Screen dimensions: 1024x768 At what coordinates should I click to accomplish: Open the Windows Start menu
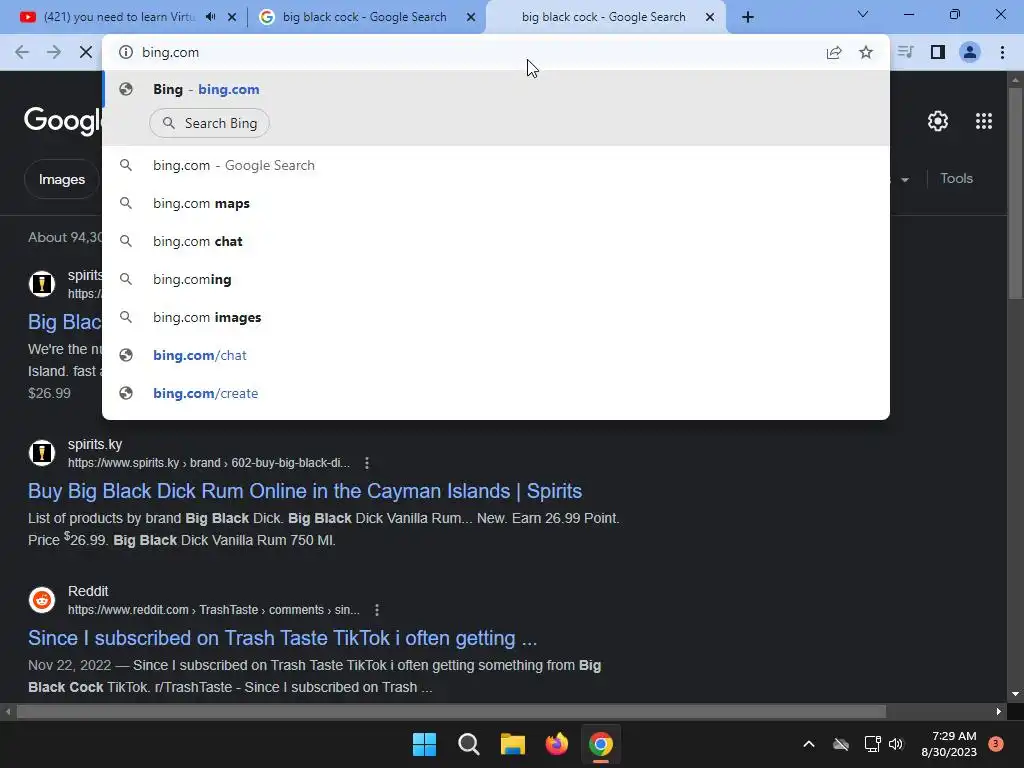click(424, 744)
